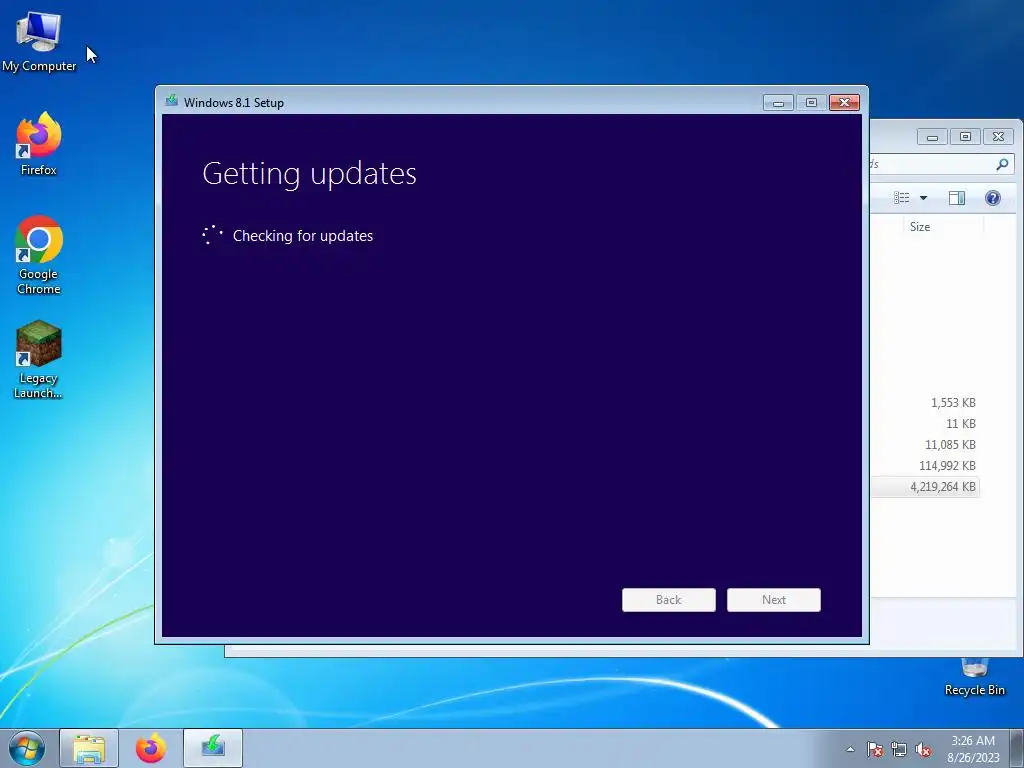1024x768 pixels.
Task: Close the background Explorer window
Action: (x=999, y=136)
